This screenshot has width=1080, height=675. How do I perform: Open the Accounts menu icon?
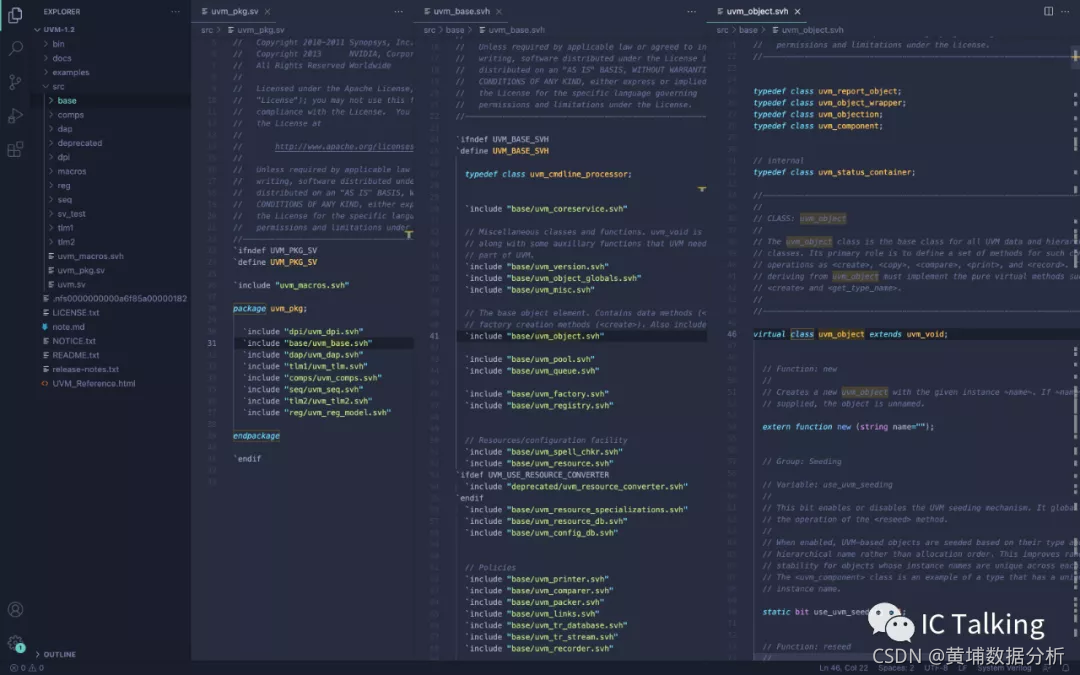(15, 610)
